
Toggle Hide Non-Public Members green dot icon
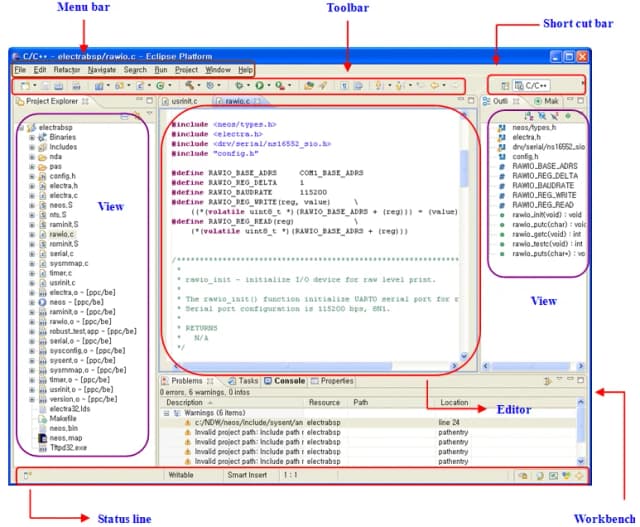tap(568, 116)
